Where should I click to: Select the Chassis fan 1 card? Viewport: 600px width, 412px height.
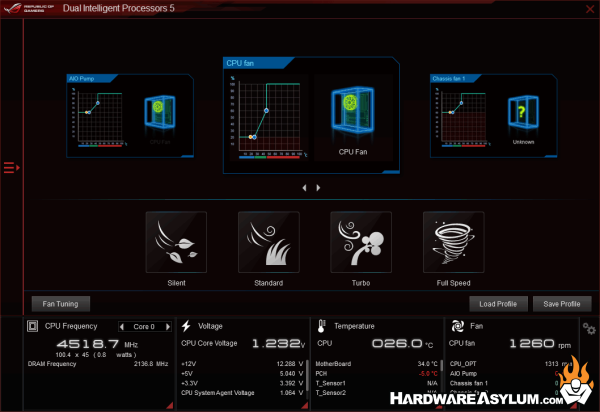(x=494, y=116)
